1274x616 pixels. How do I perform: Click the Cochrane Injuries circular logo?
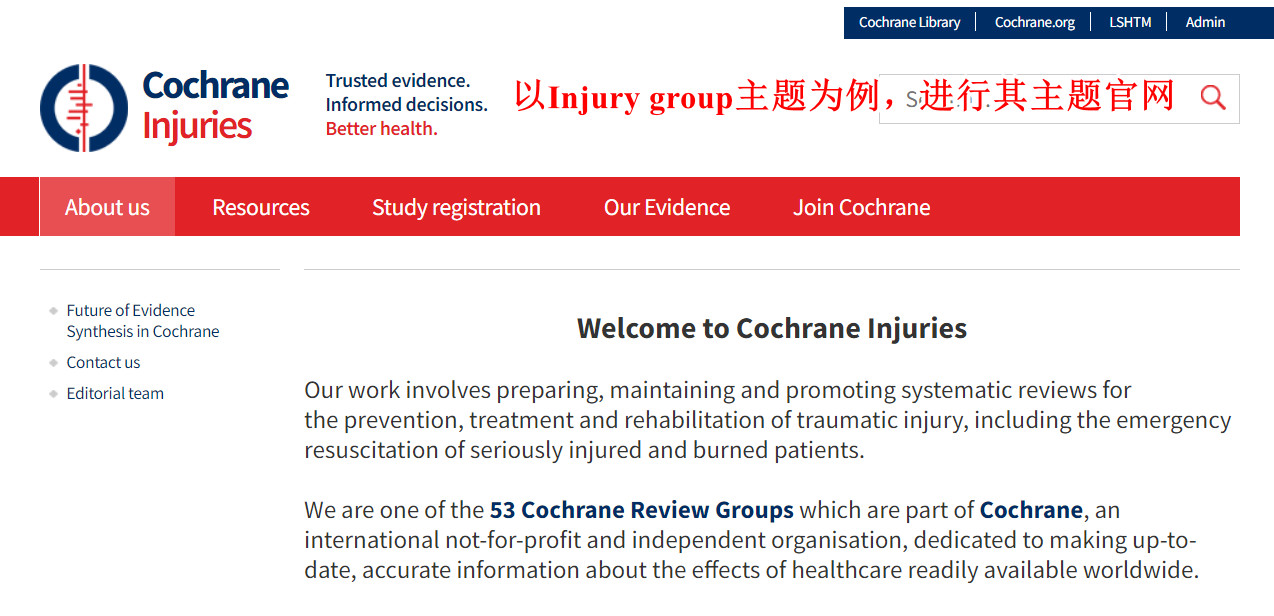pyautogui.click(x=84, y=108)
